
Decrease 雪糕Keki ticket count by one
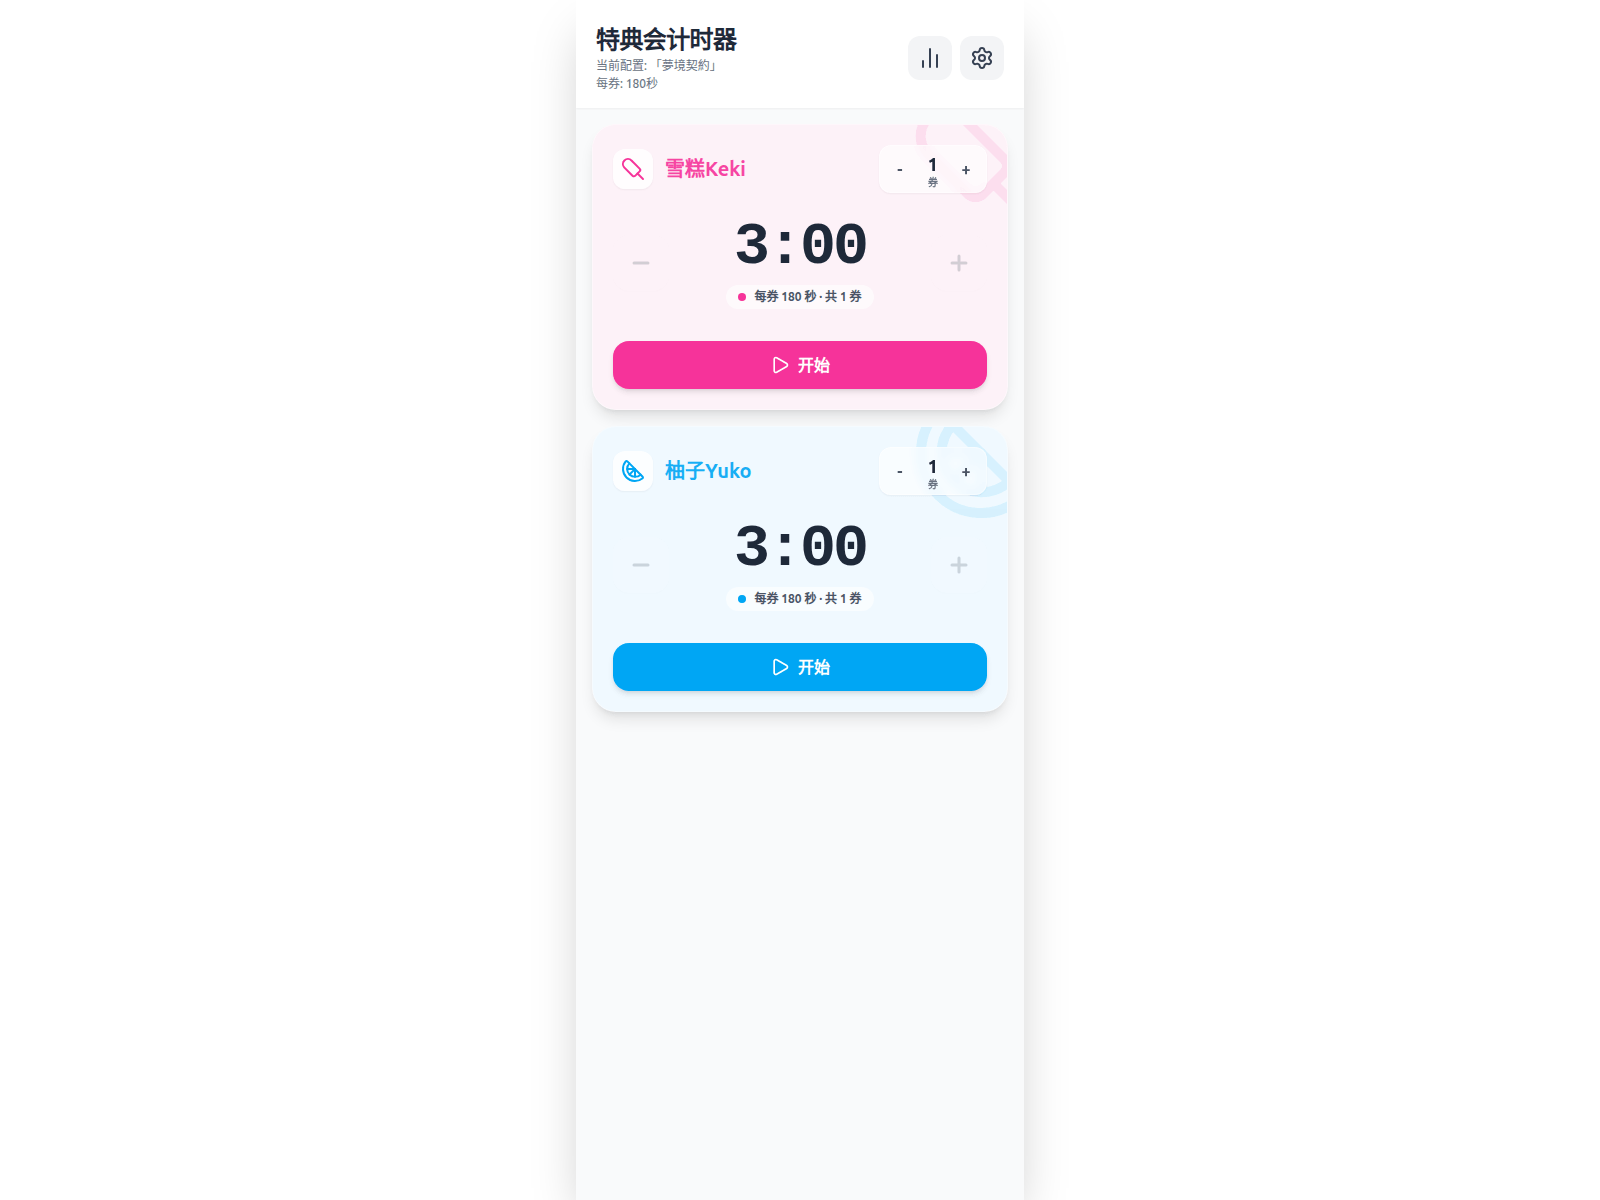(x=900, y=170)
